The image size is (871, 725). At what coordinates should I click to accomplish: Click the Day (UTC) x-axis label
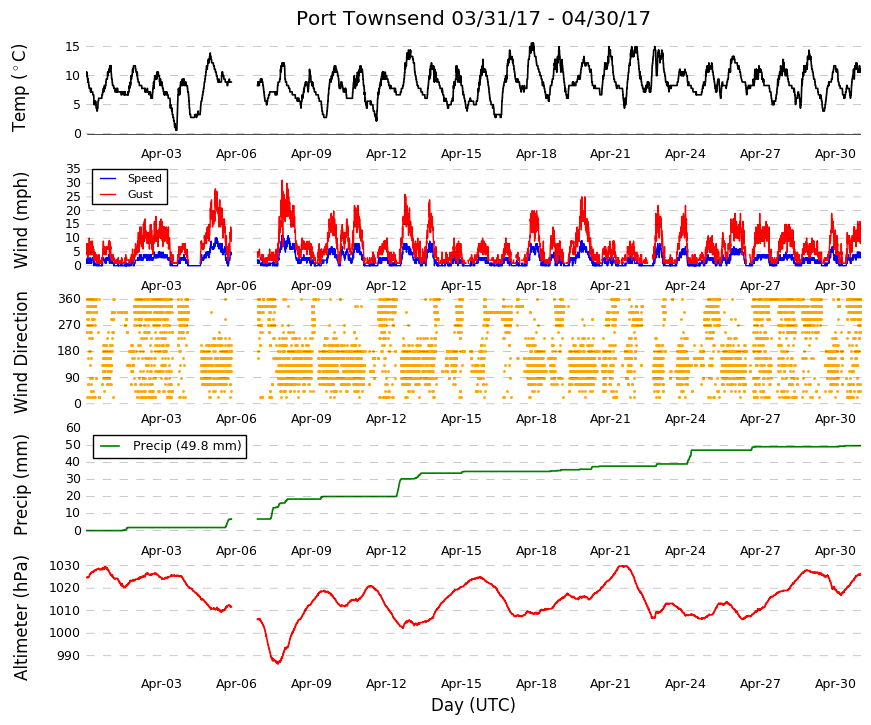473,705
